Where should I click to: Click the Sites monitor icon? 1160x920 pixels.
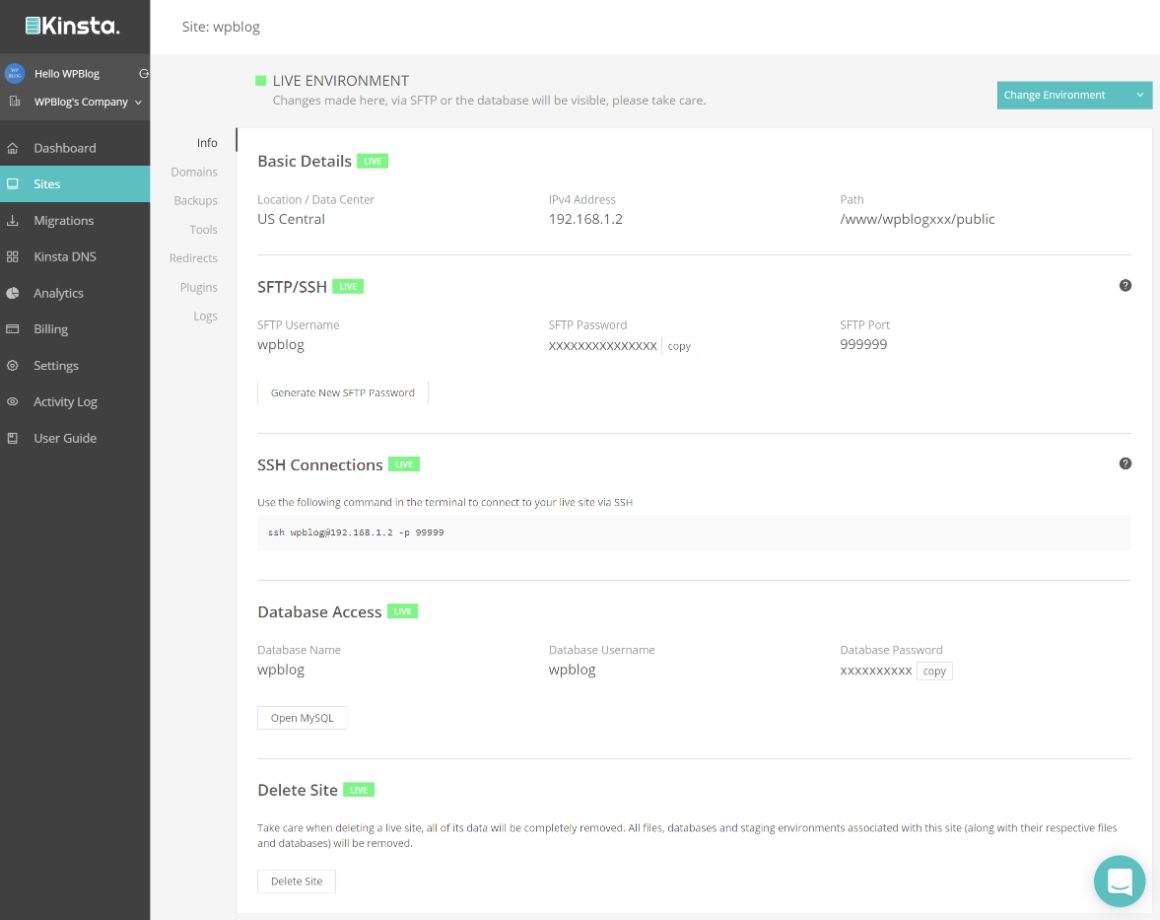[x=13, y=183]
